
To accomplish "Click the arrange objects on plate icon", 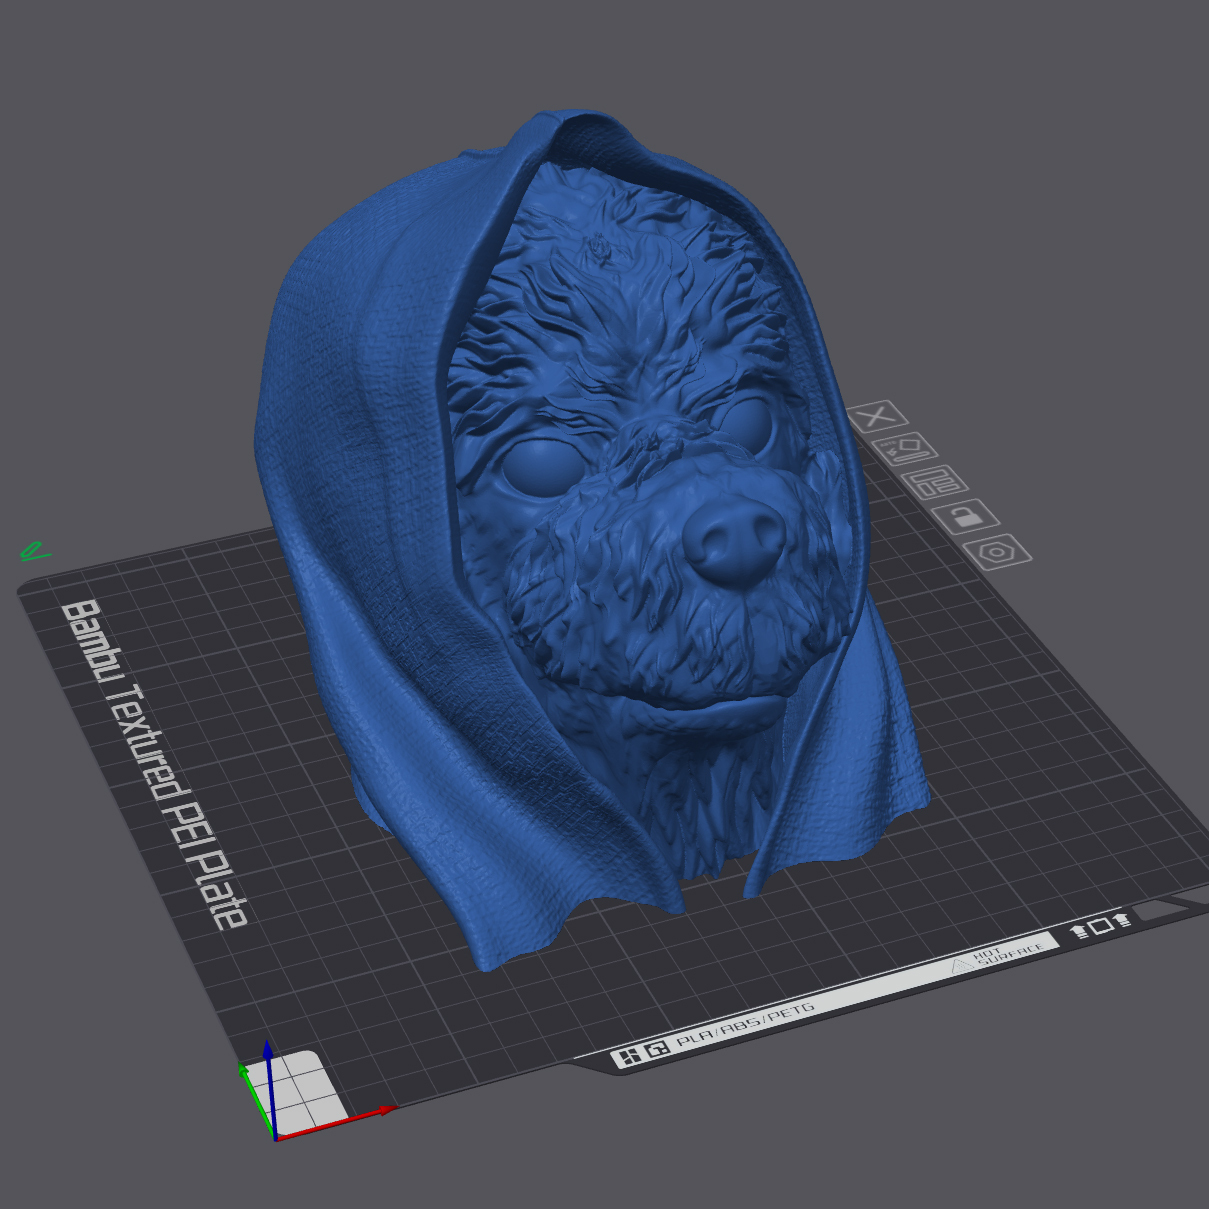I will click(x=934, y=483).
